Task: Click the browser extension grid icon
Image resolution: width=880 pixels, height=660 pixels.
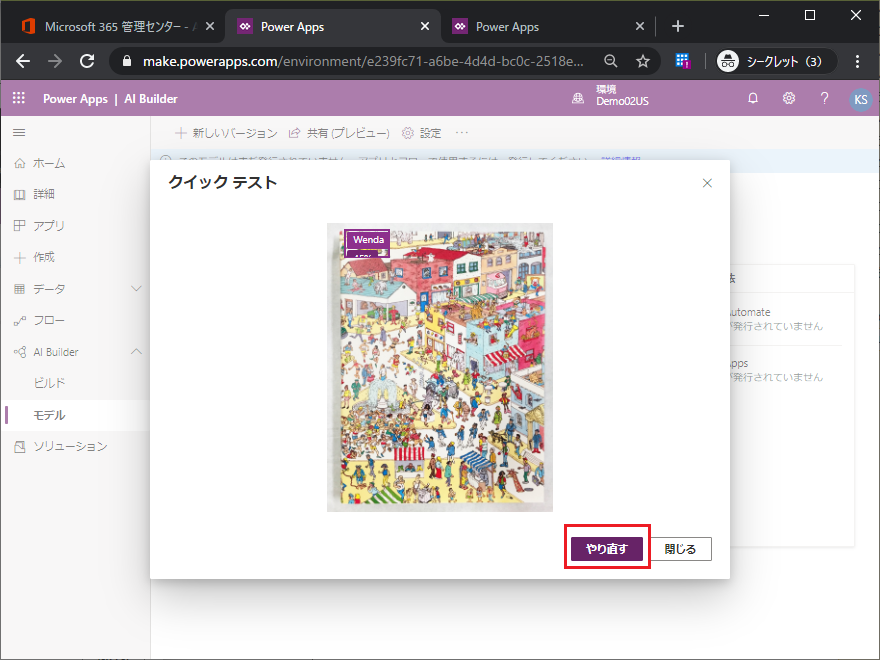Action: [x=682, y=61]
